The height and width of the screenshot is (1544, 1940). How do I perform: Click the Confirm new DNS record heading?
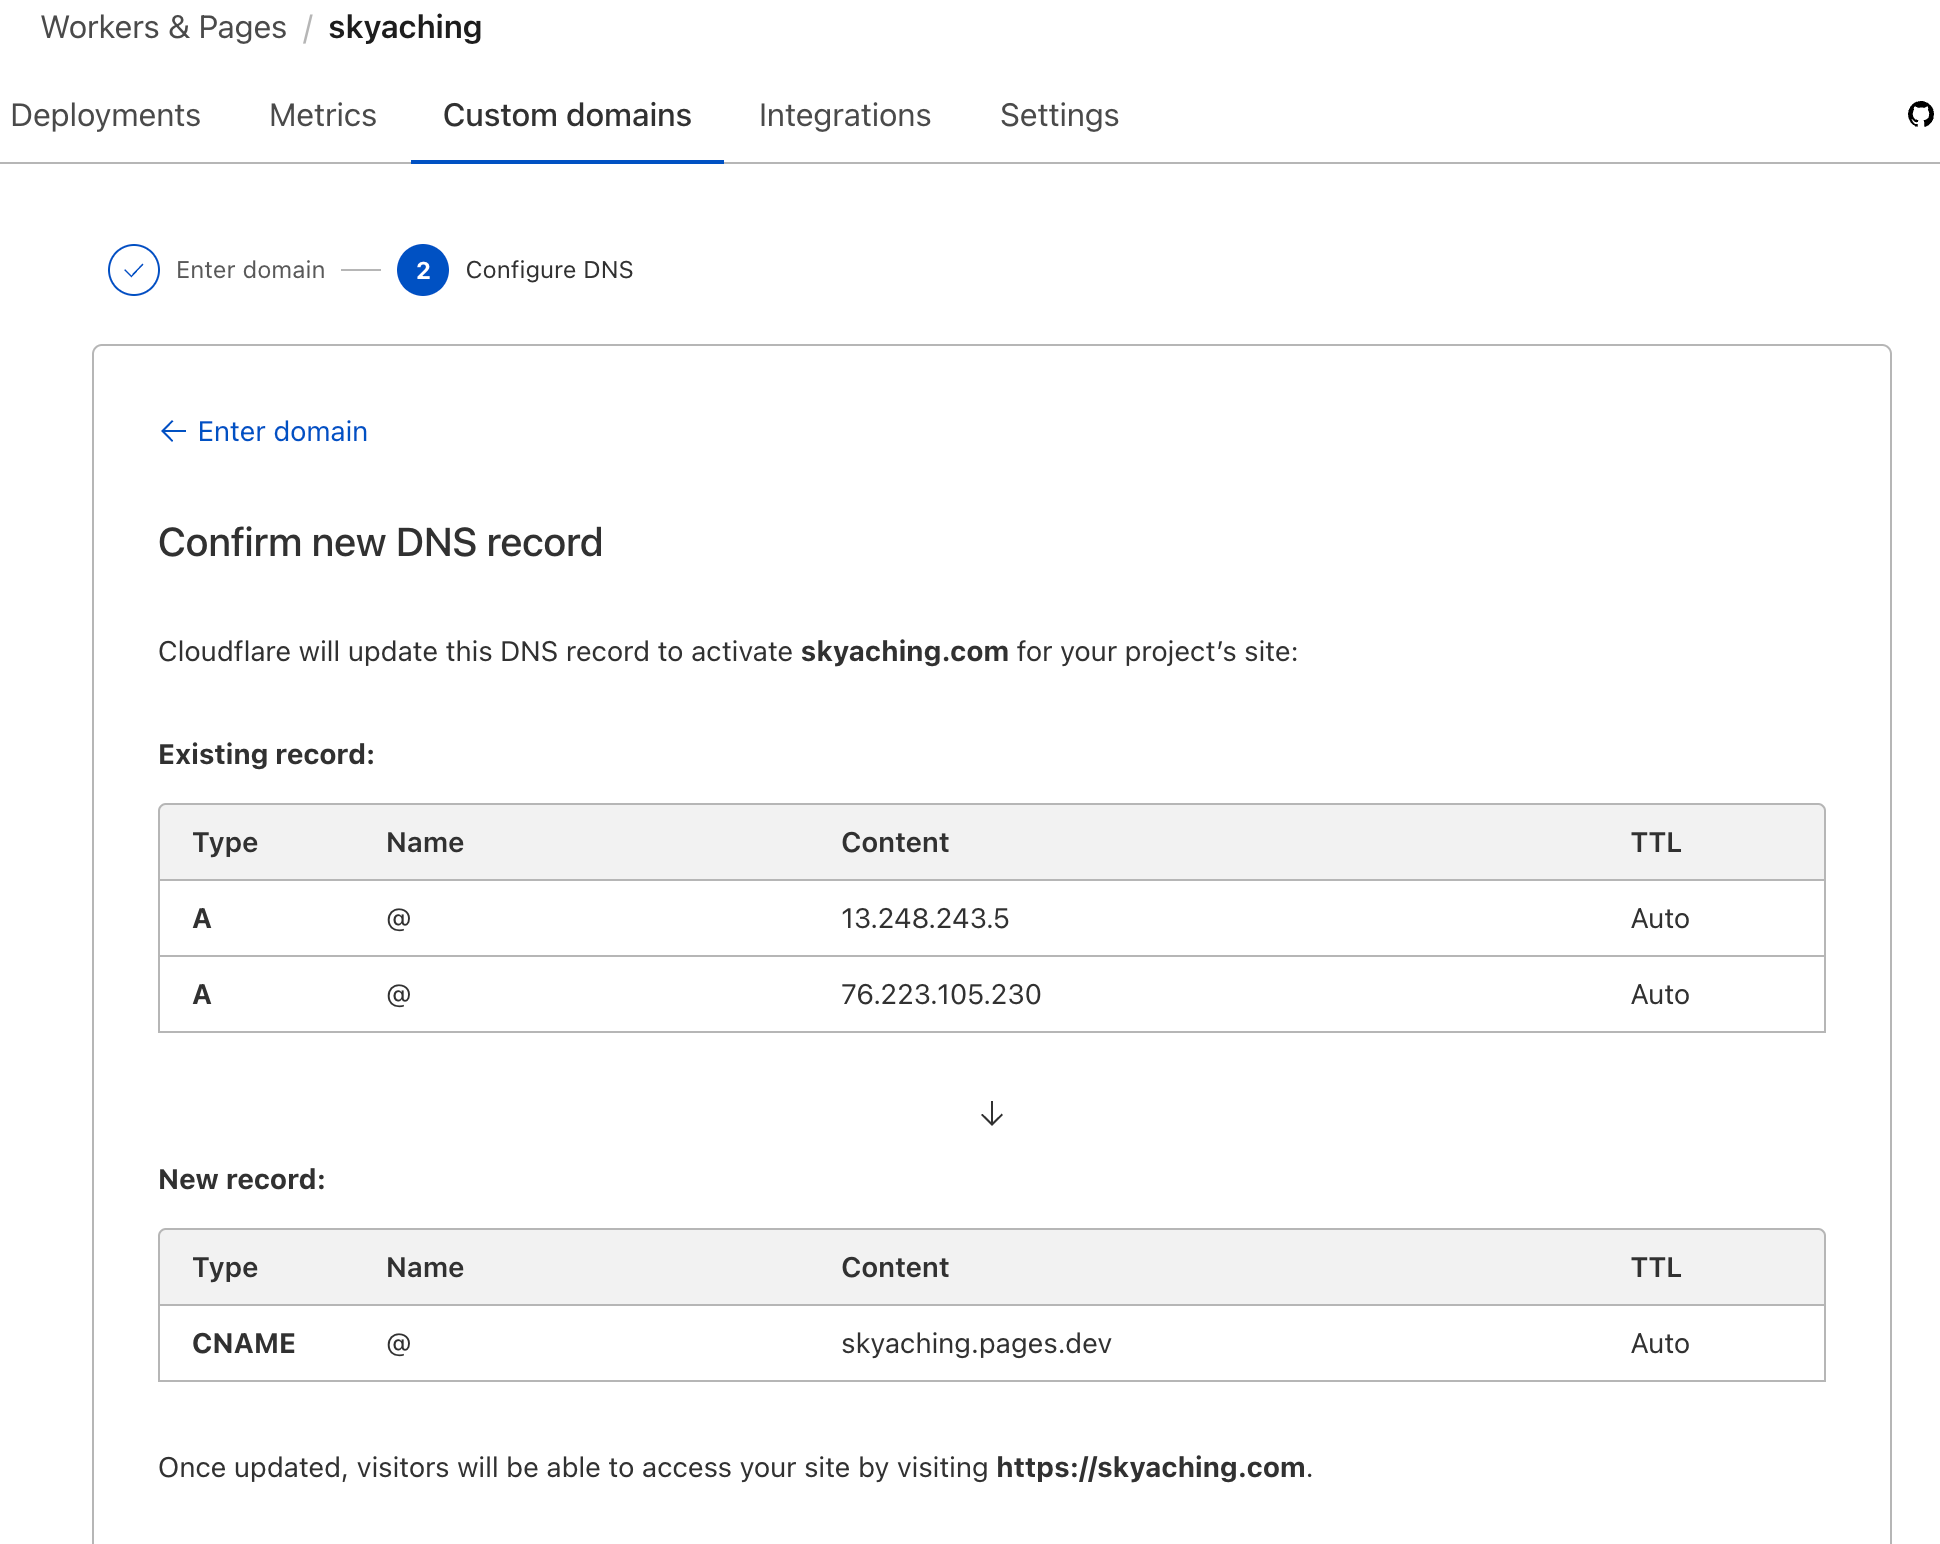point(381,543)
